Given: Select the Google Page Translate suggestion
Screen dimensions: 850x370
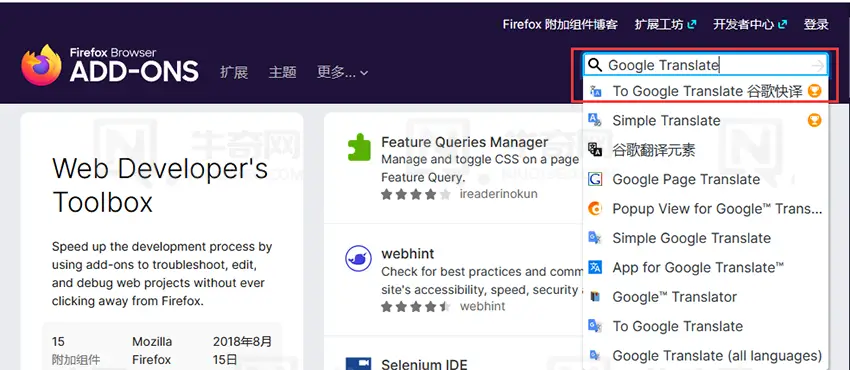Looking at the screenshot, I should point(706,179).
